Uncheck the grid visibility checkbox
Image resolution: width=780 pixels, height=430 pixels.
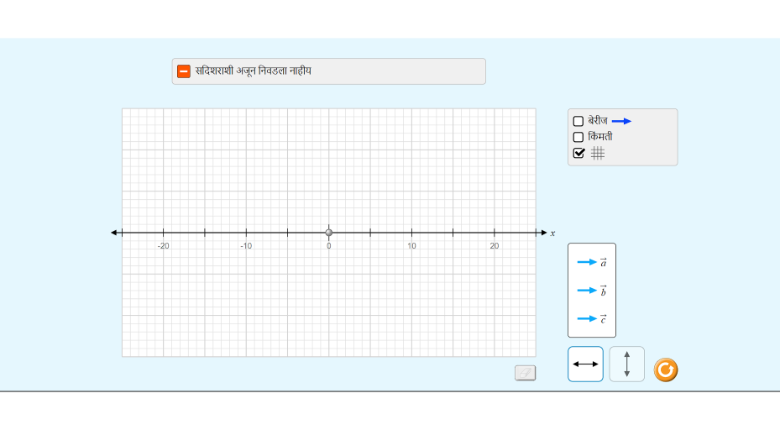pos(578,153)
